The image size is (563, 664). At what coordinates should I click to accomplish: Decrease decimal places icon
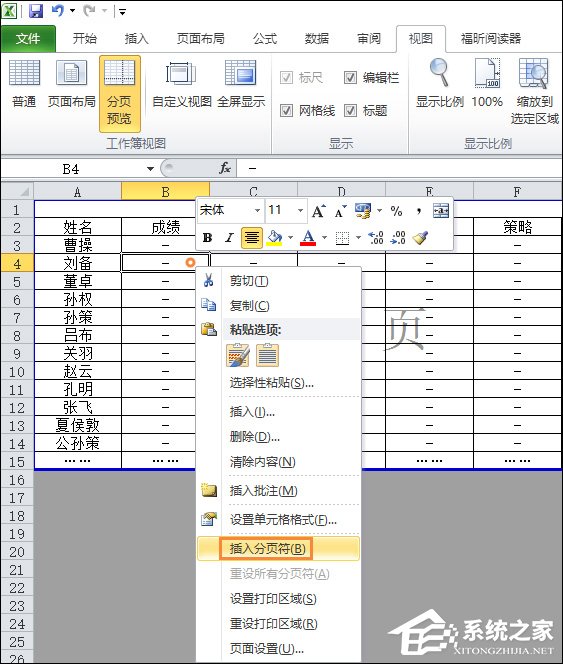tap(398, 238)
